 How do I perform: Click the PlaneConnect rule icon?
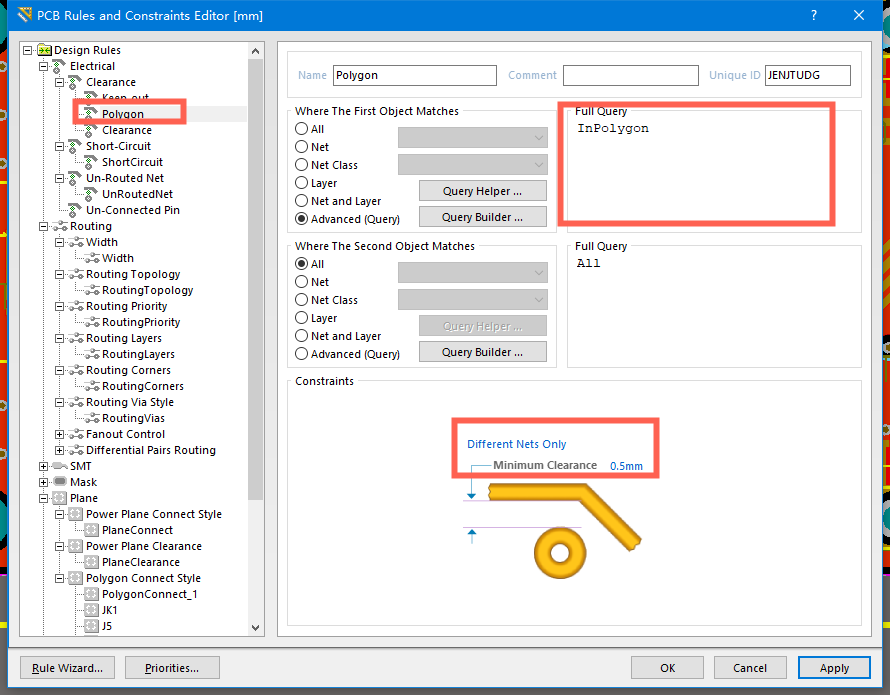click(92, 530)
